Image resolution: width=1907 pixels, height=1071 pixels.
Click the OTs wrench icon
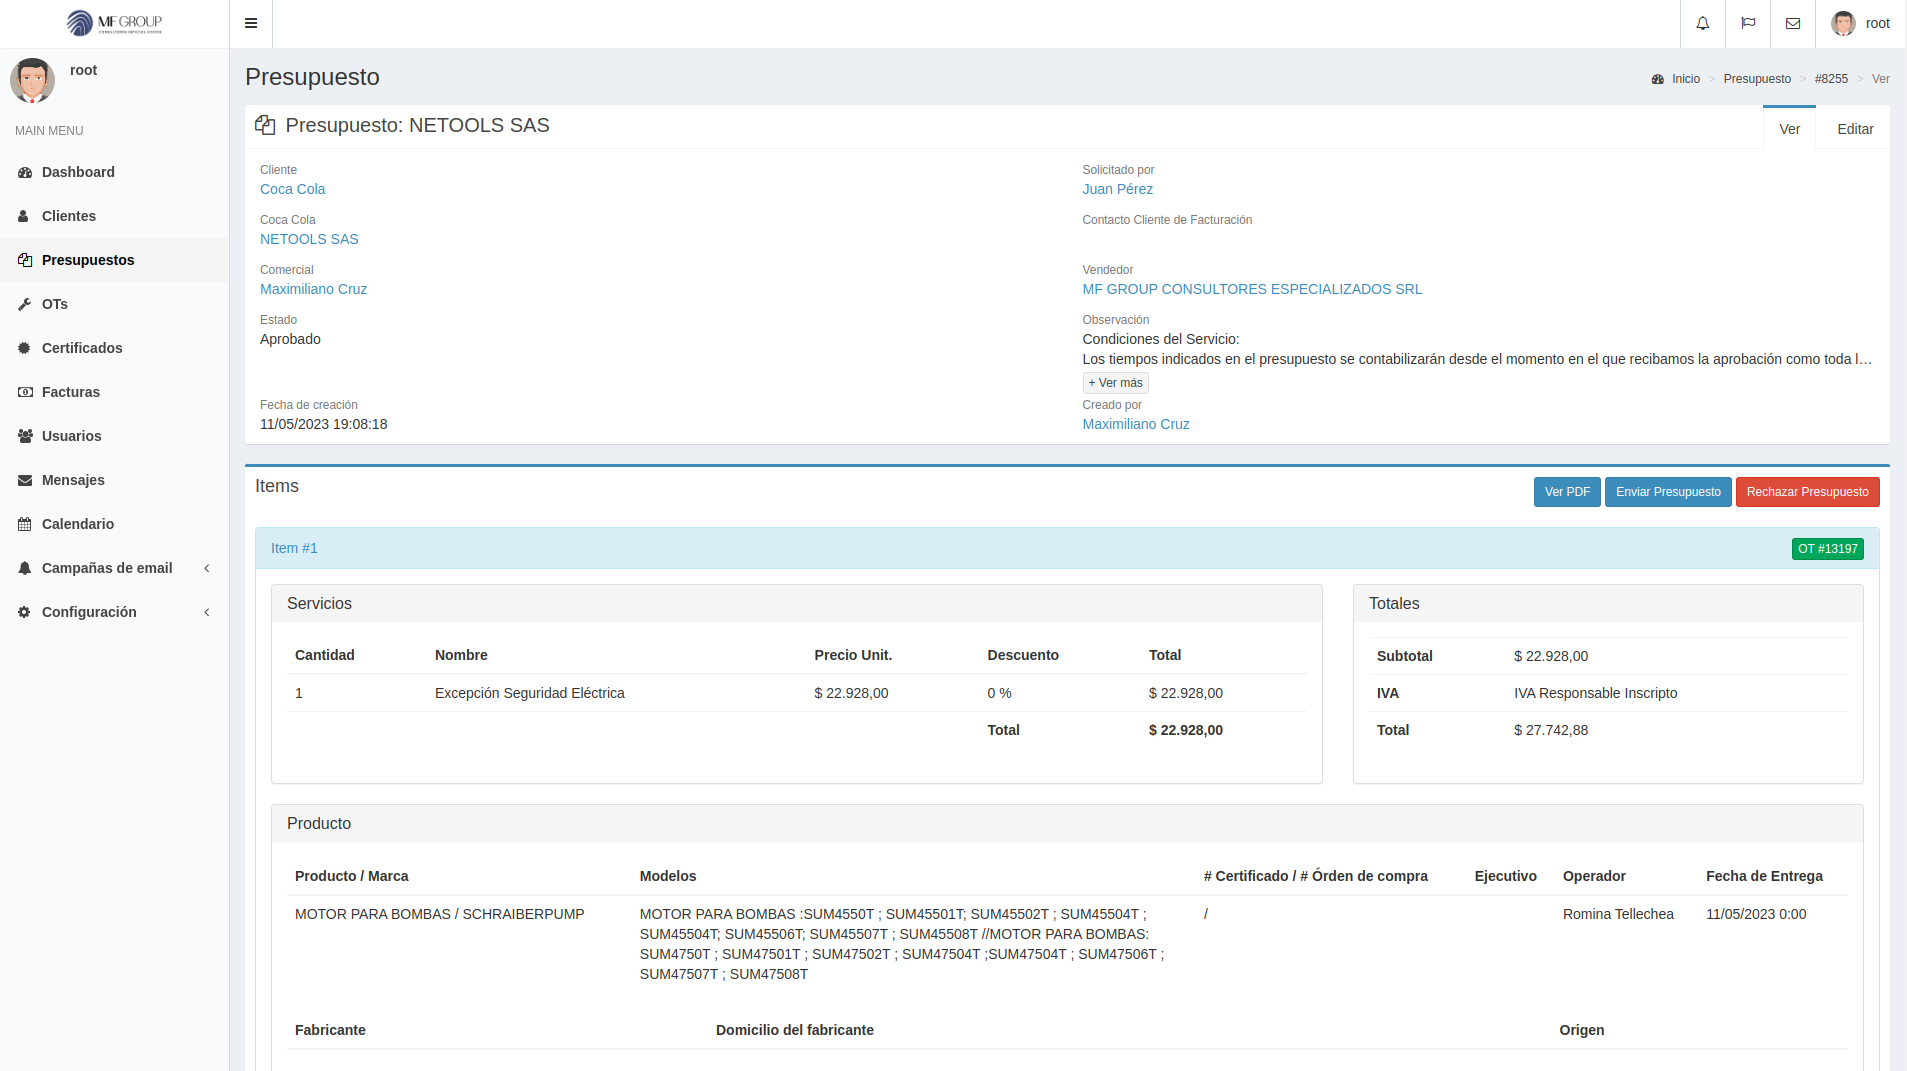(25, 304)
